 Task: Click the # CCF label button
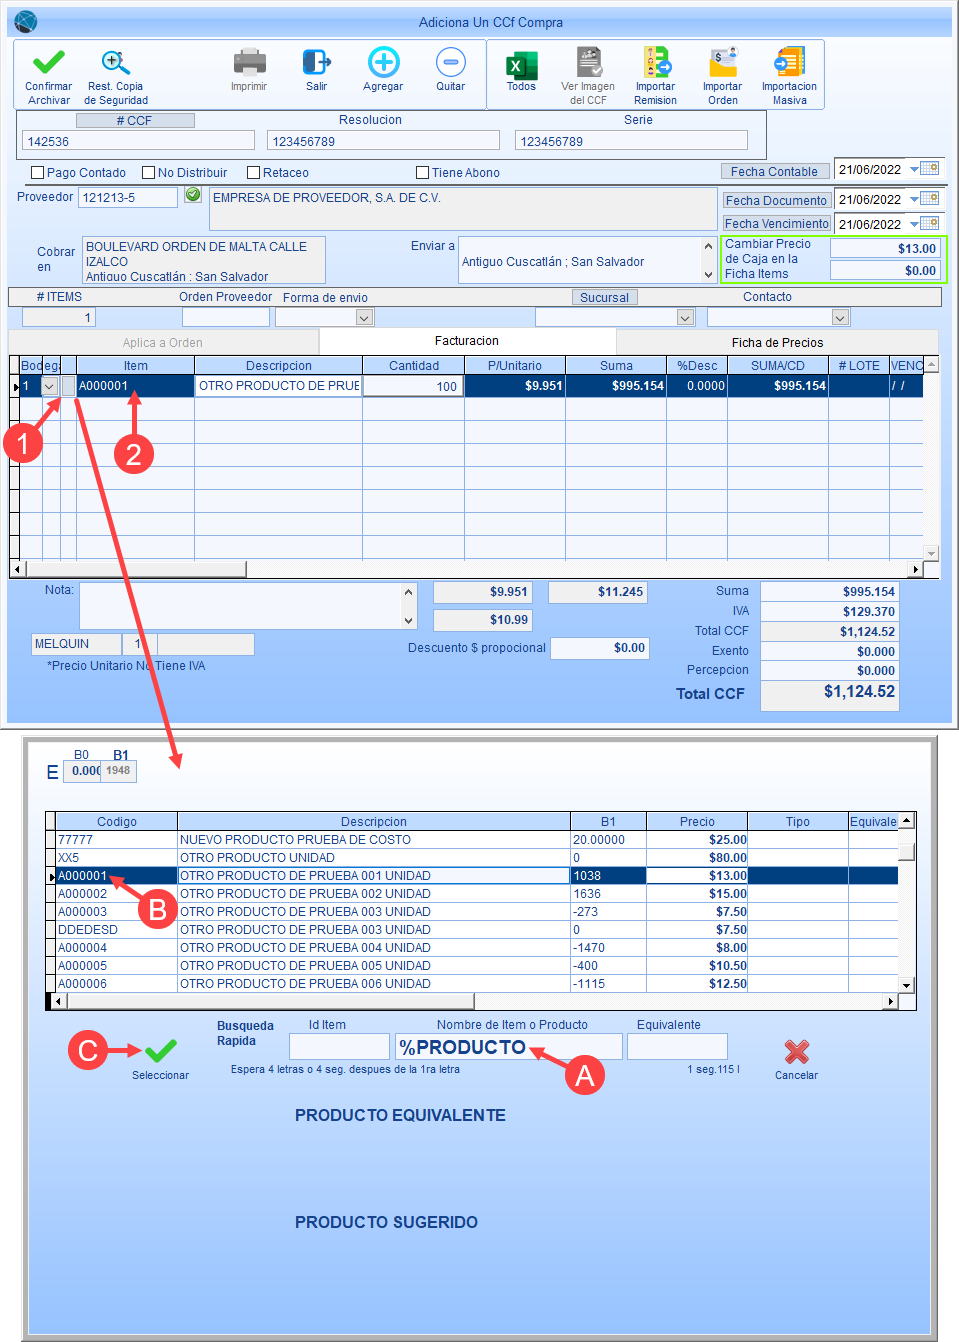pyautogui.click(x=135, y=121)
